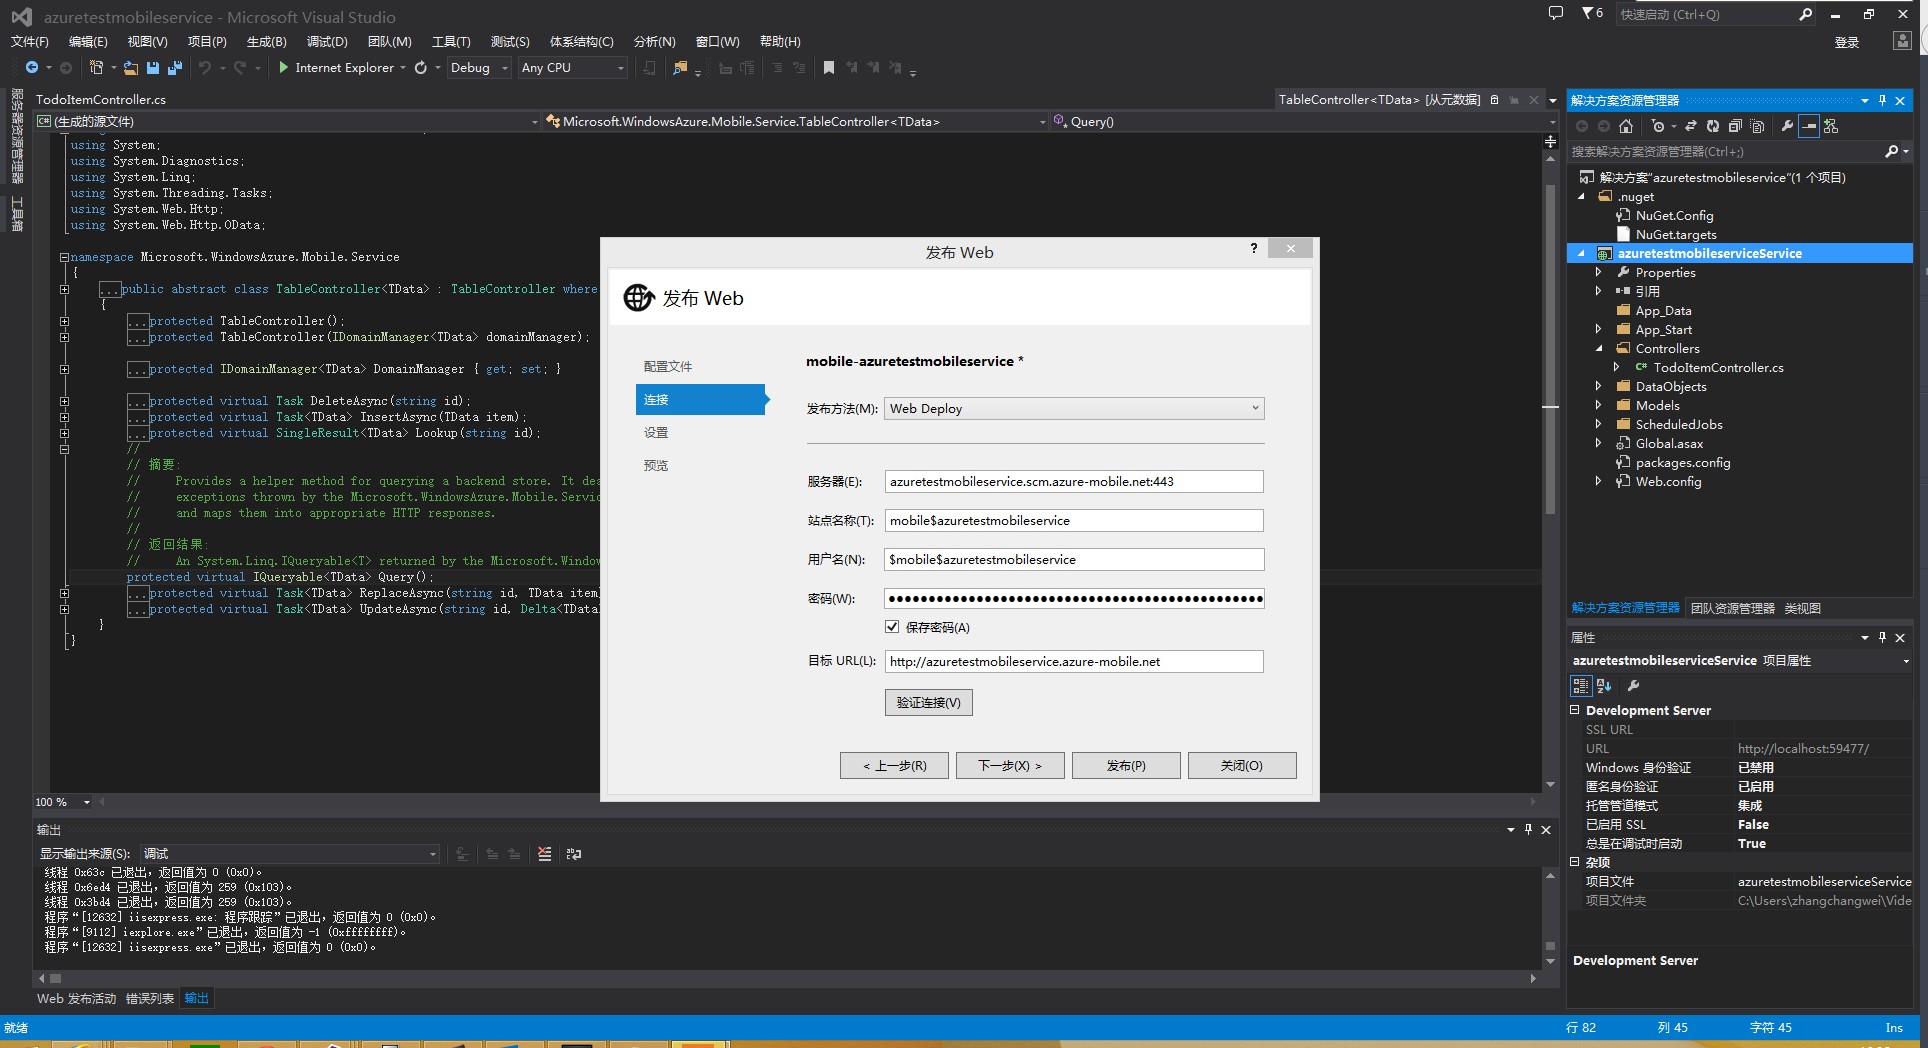The width and height of the screenshot is (1928, 1048).
Task: Open the 生成(B) build menu
Action: tap(266, 41)
